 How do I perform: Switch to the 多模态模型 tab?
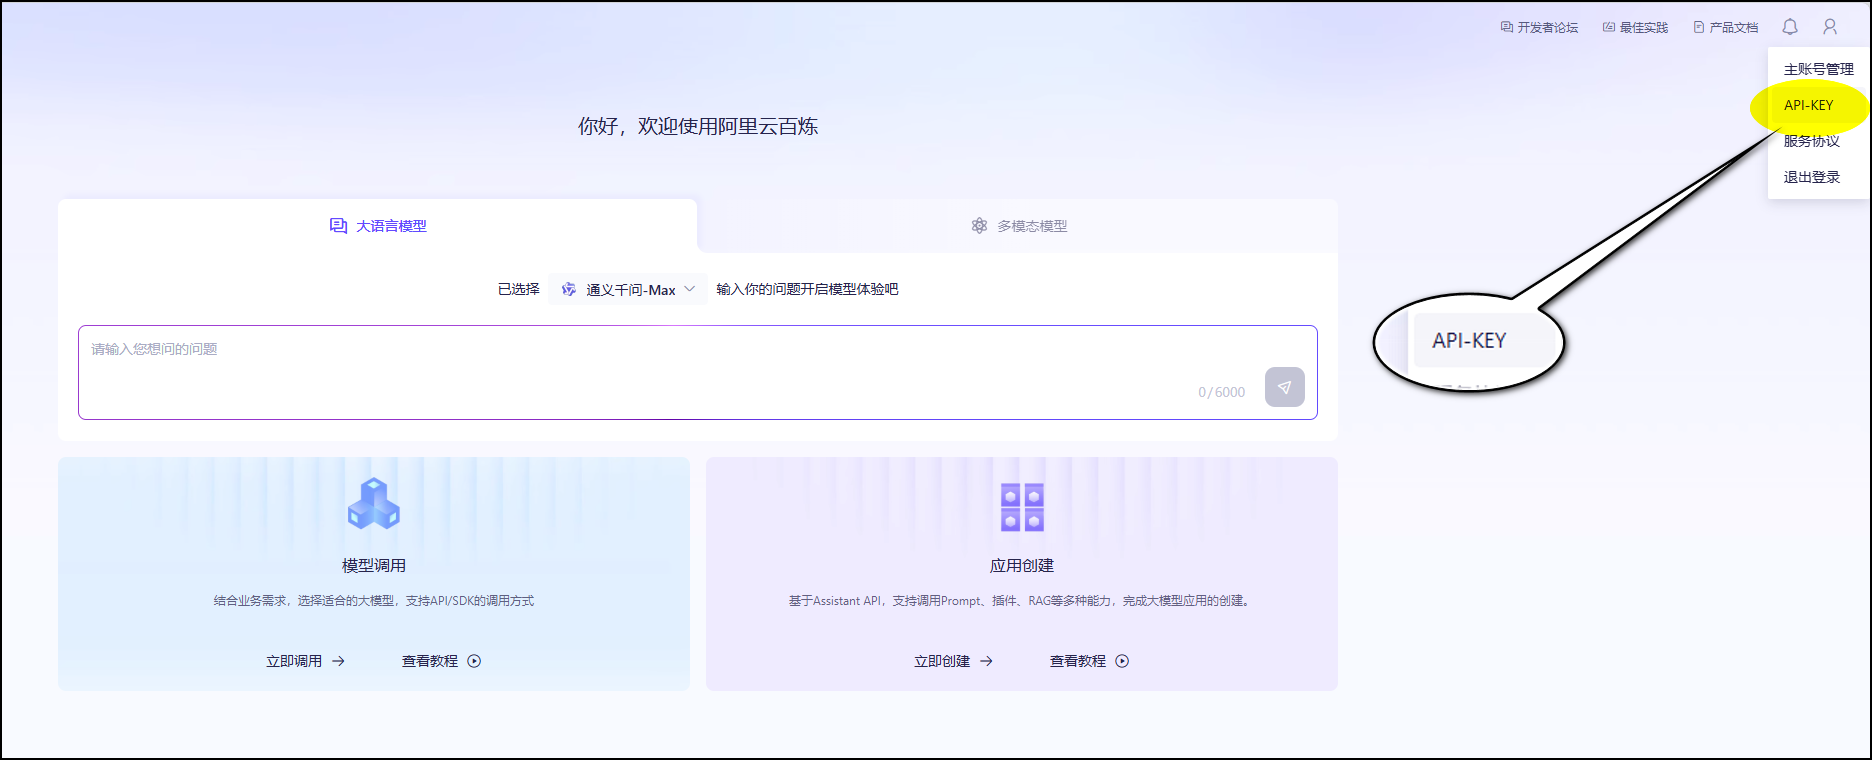1018,226
